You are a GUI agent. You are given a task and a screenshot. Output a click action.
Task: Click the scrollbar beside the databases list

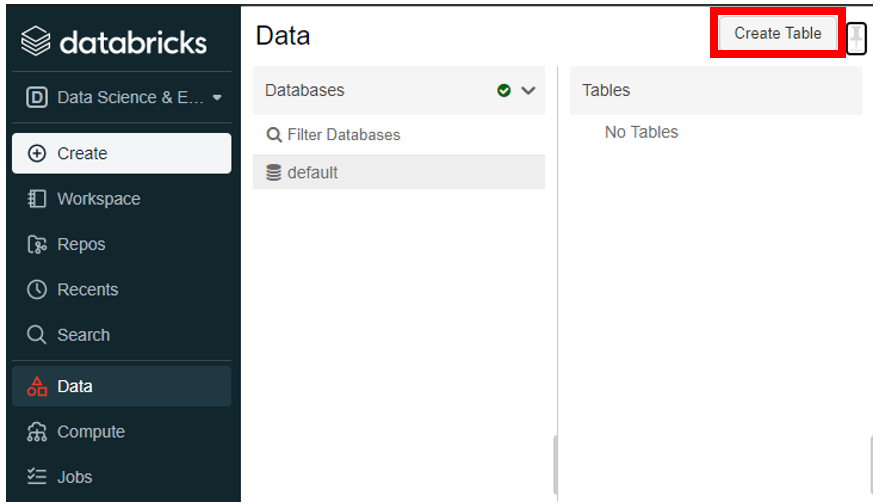[x=555, y=465]
